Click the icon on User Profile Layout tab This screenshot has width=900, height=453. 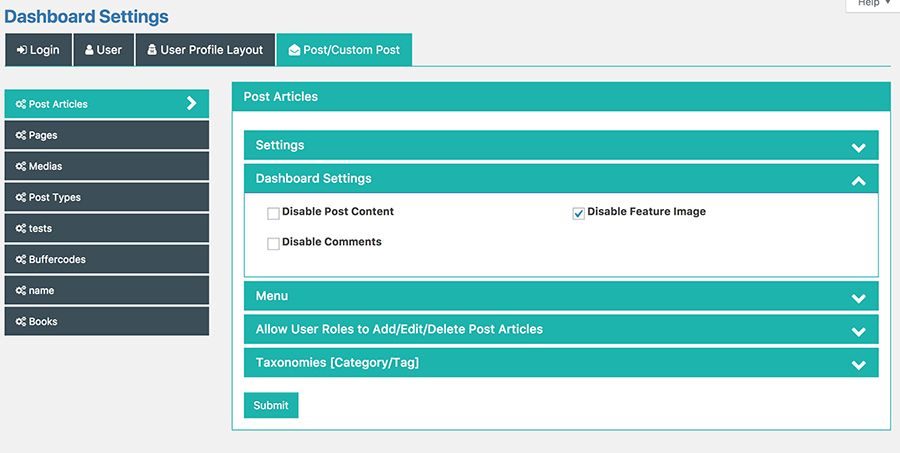click(152, 50)
